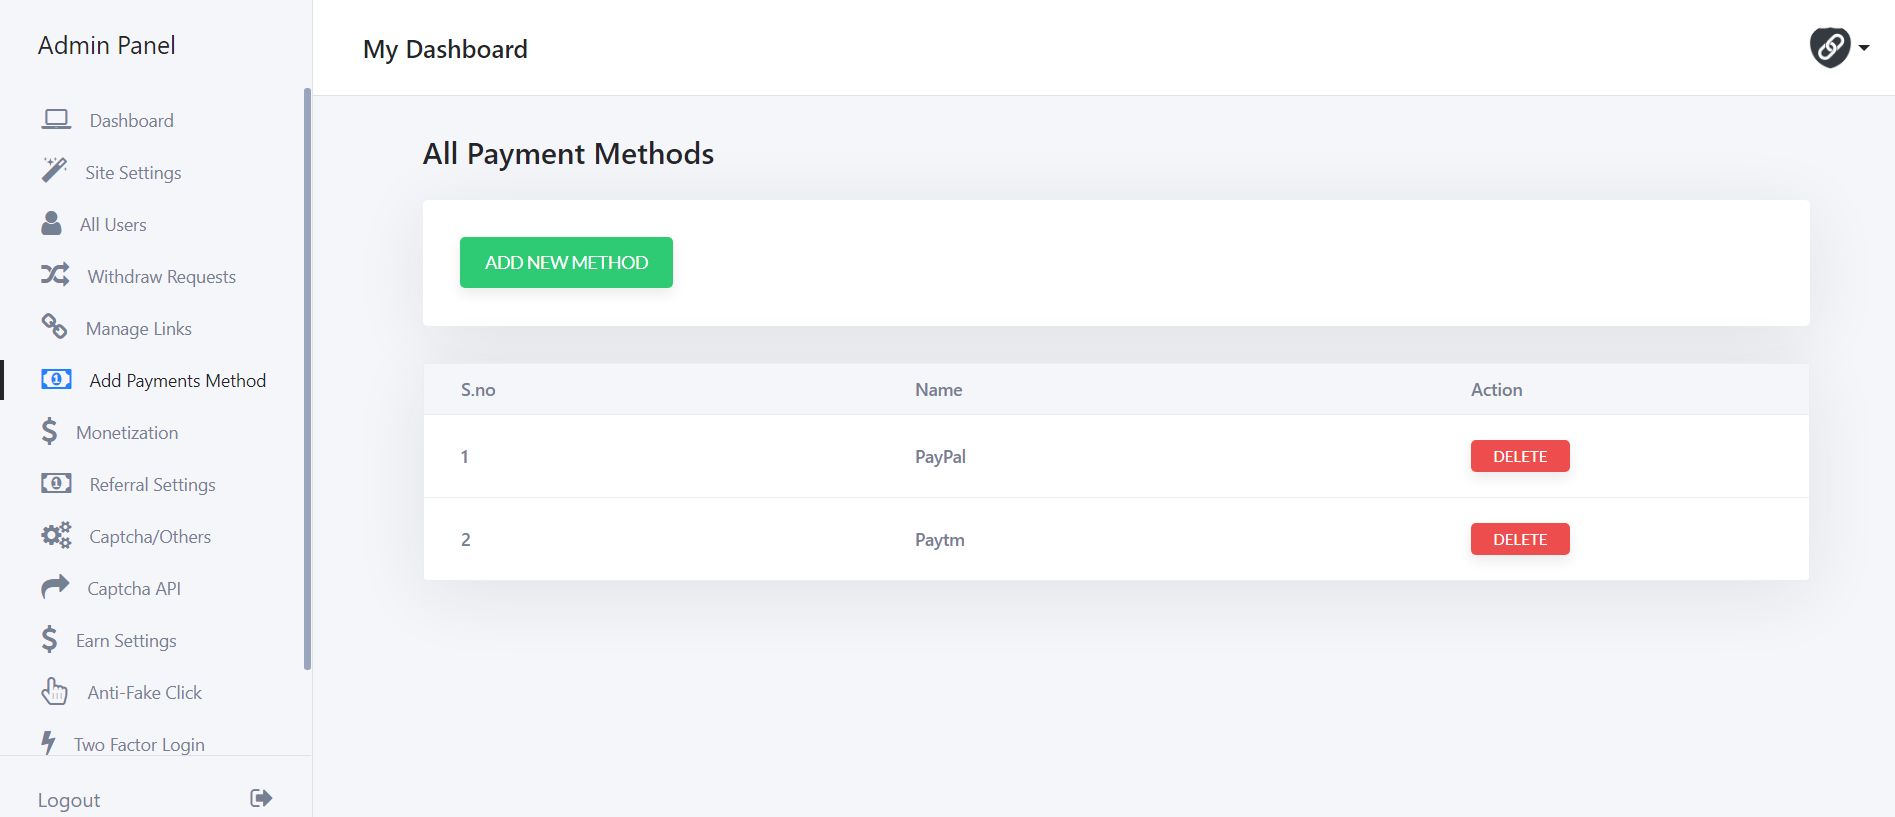Click the dollar sign Earn Settings icon
The image size is (1895, 817).
(x=49, y=639)
